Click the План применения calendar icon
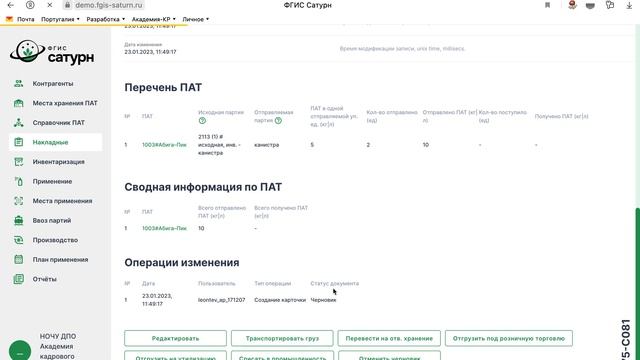Viewport: 640px width, 360px height. pyautogui.click(x=18, y=260)
